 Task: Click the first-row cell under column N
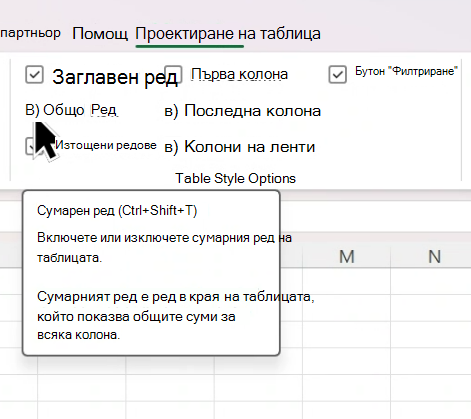coord(431,281)
